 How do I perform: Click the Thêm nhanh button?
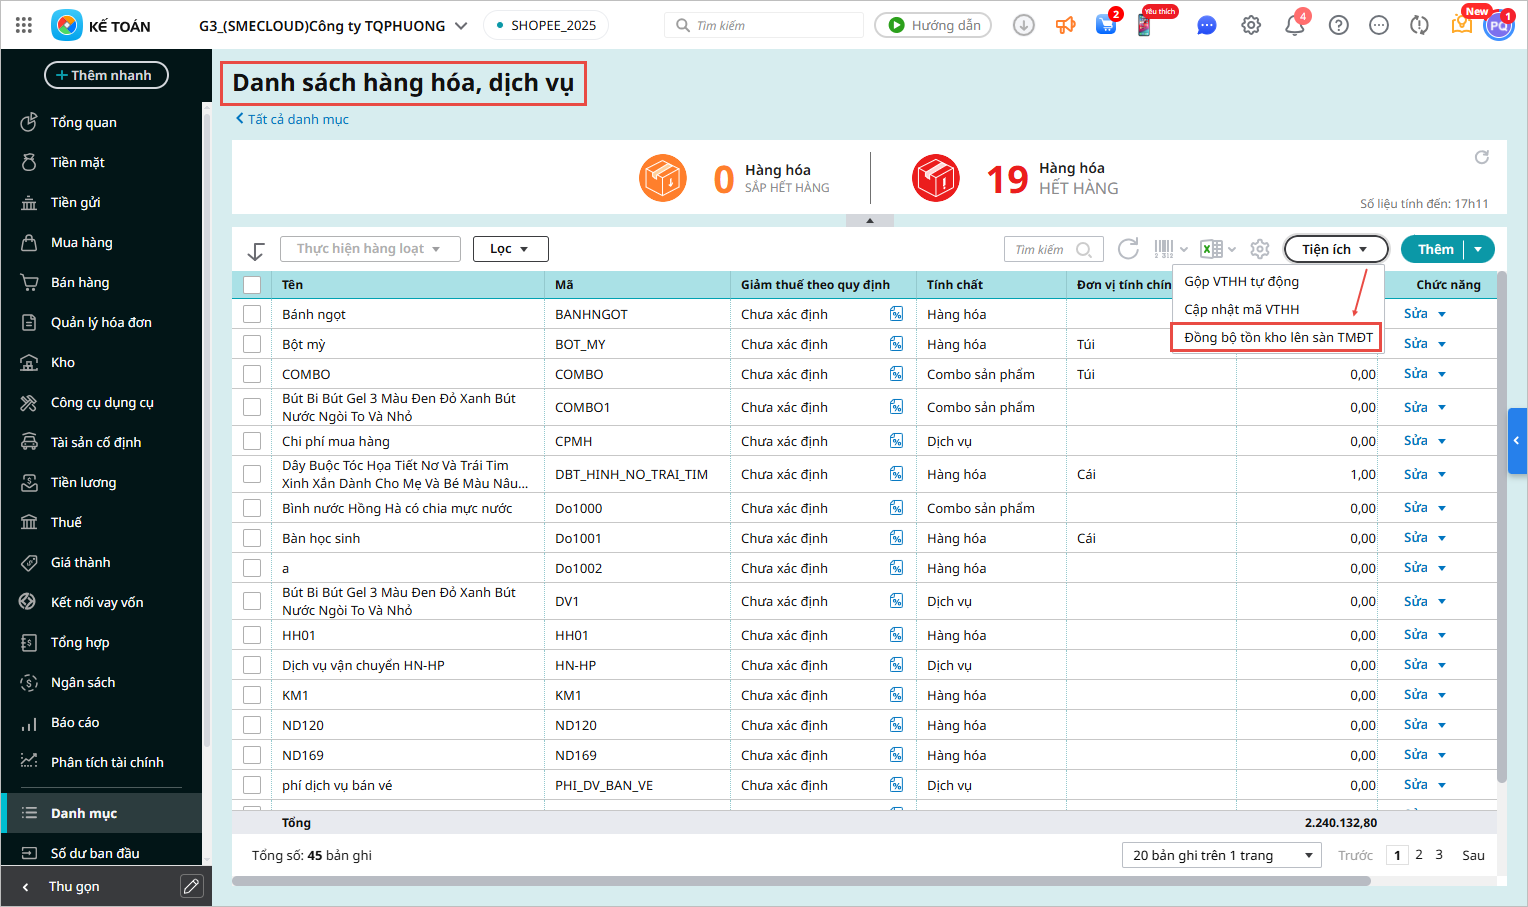coord(106,75)
